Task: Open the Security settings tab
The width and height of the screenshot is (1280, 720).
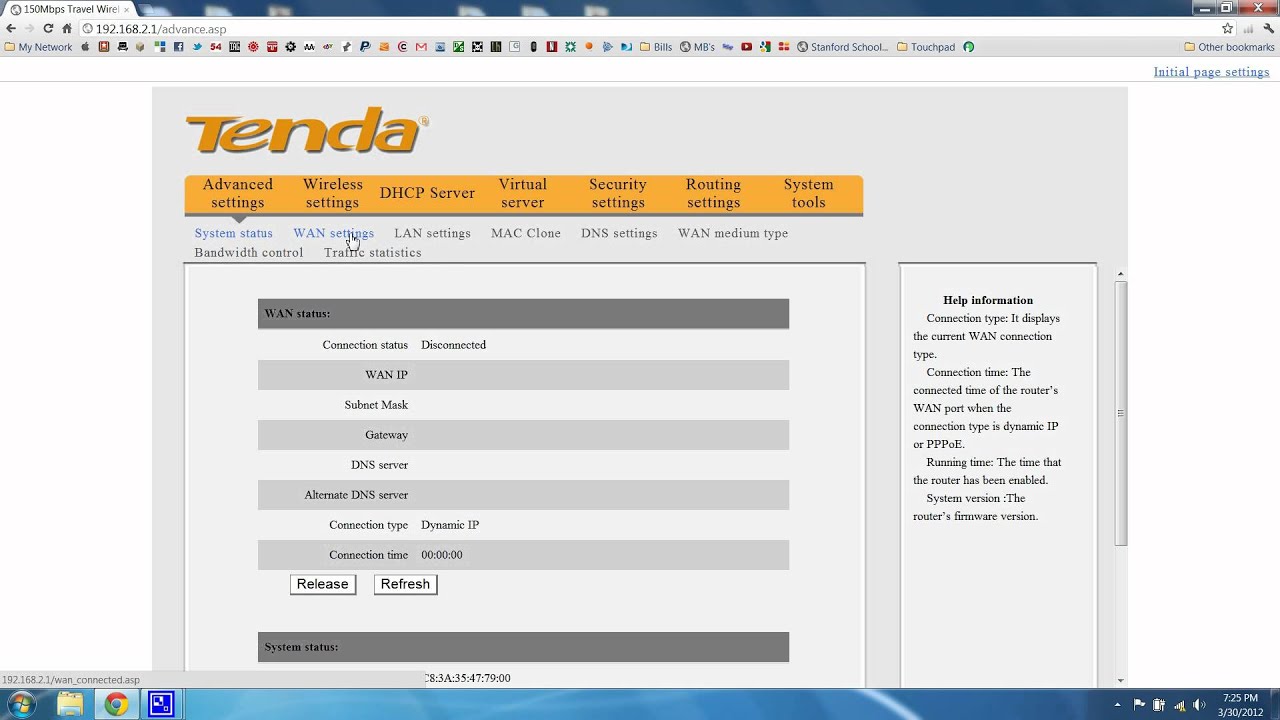Action: pyautogui.click(x=618, y=193)
